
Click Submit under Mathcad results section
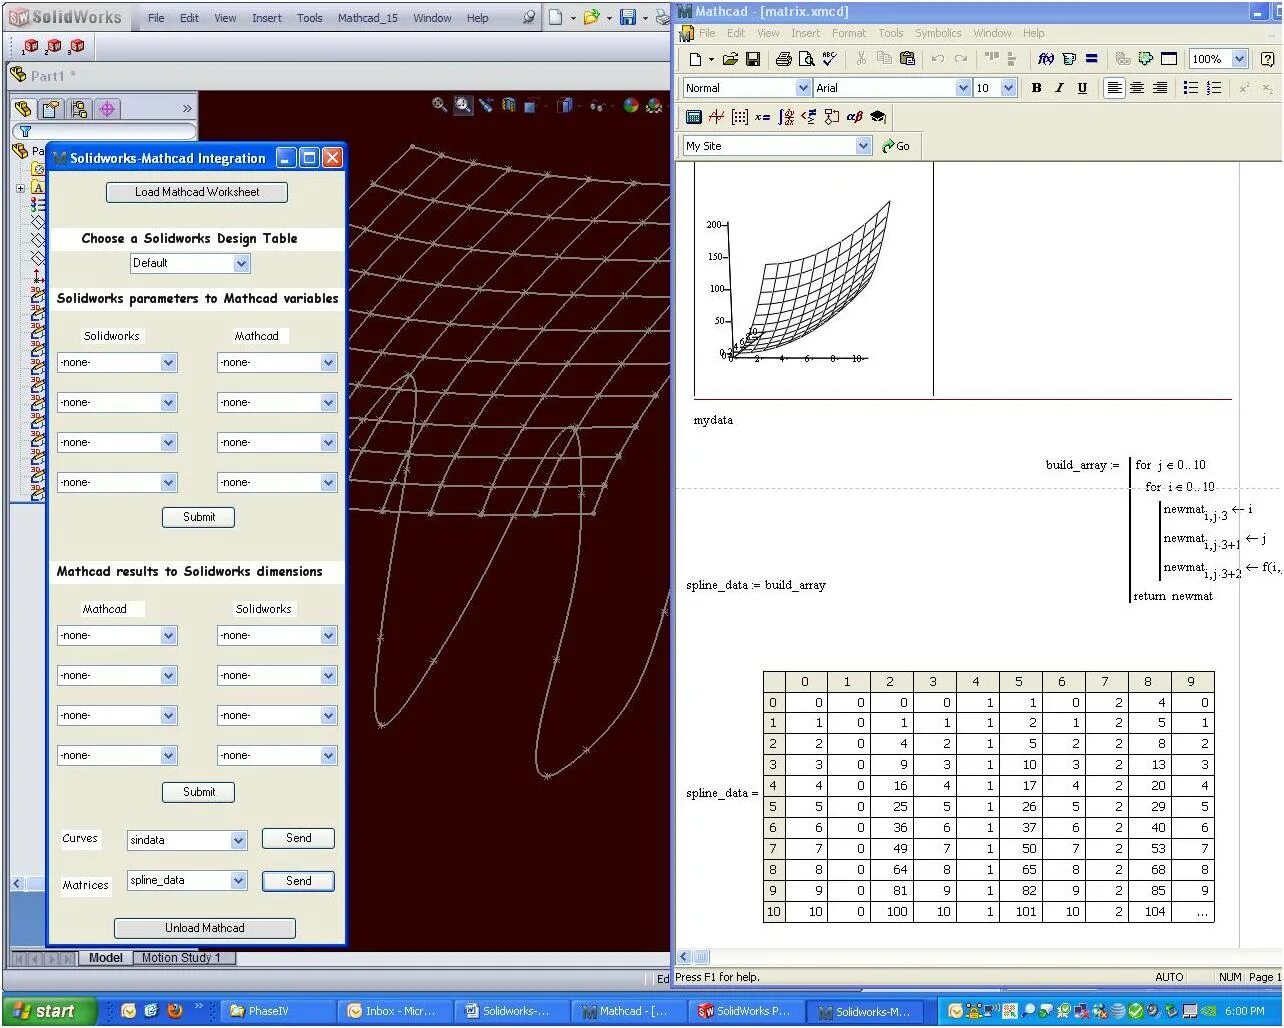(199, 792)
